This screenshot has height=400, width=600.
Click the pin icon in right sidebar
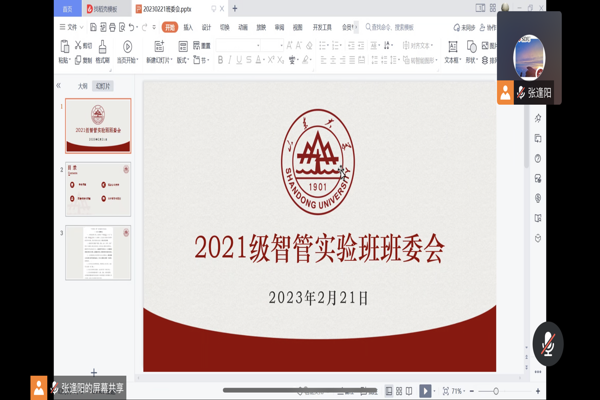538,118
